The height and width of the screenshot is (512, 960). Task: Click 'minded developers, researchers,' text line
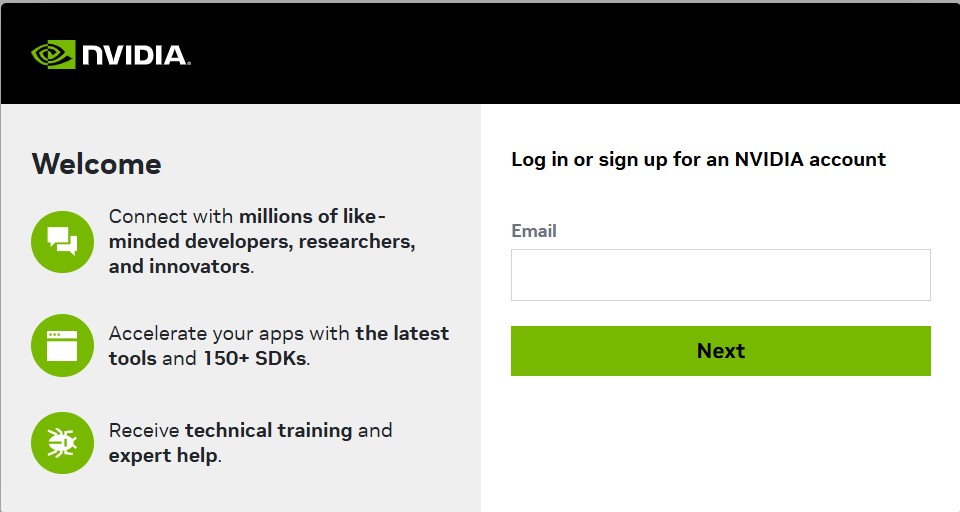pyautogui.click(x=262, y=241)
